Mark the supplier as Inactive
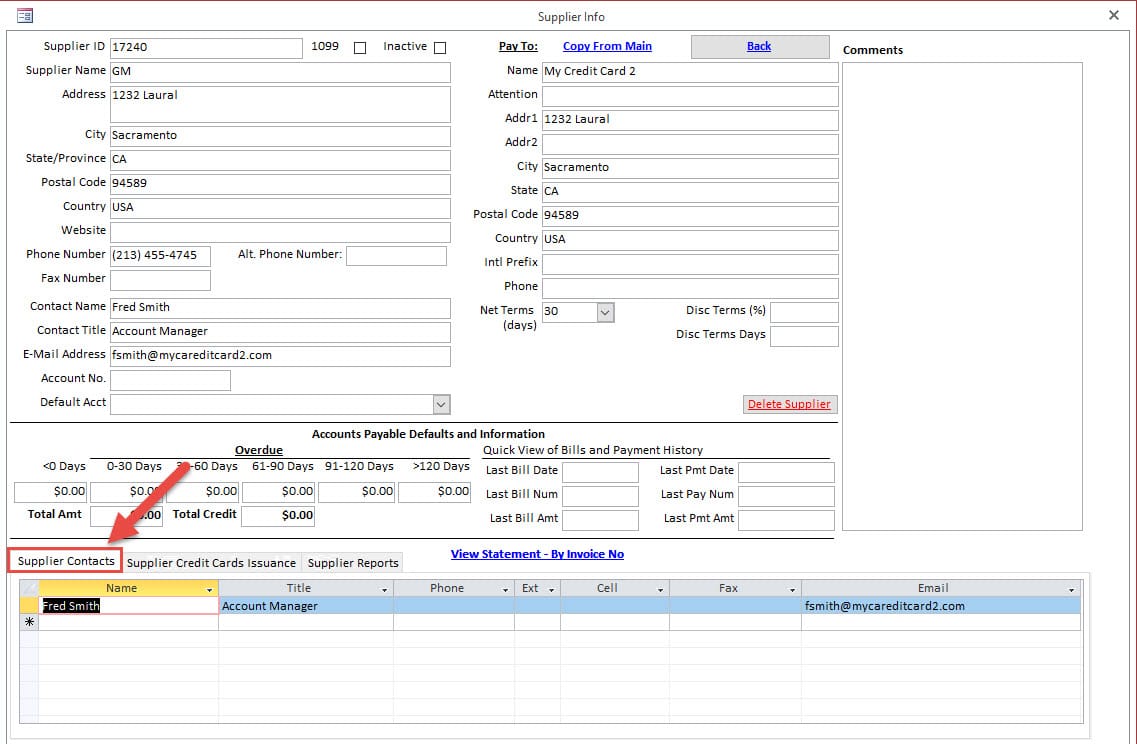Viewport: 1137px width, 744px height. [x=439, y=48]
